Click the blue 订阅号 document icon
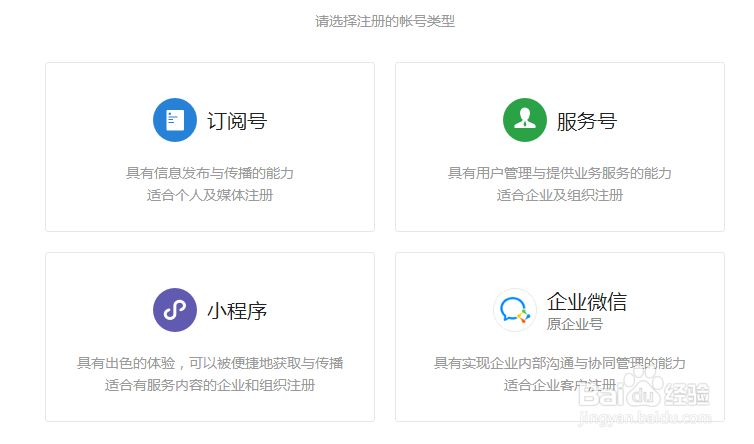The width and height of the screenshot is (754, 444). tap(175, 120)
